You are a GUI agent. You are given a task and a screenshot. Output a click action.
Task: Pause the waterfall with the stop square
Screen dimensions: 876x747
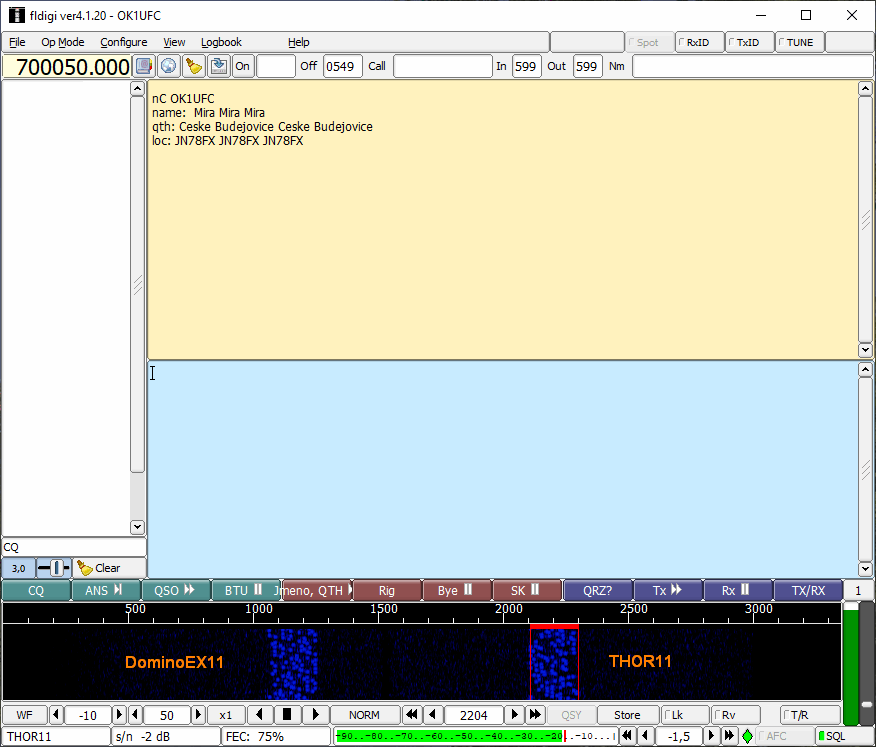[x=288, y=715]
